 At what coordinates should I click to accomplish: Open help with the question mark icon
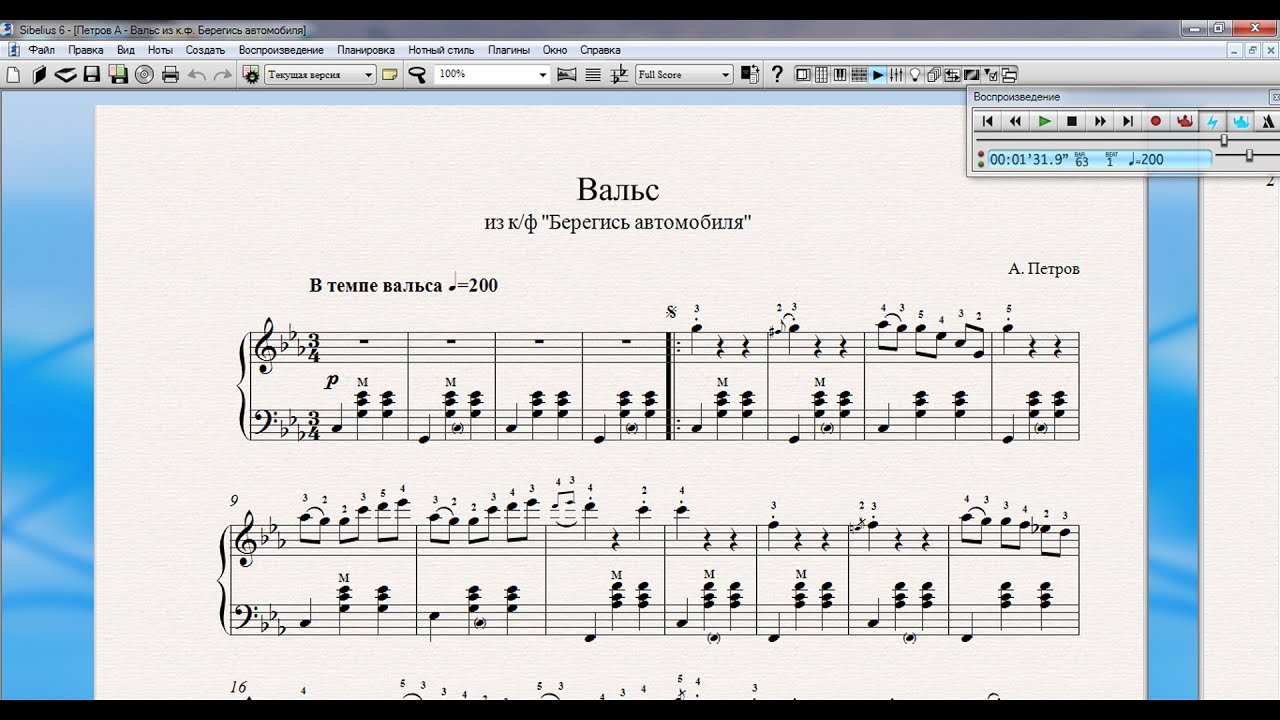click(777, 74)
